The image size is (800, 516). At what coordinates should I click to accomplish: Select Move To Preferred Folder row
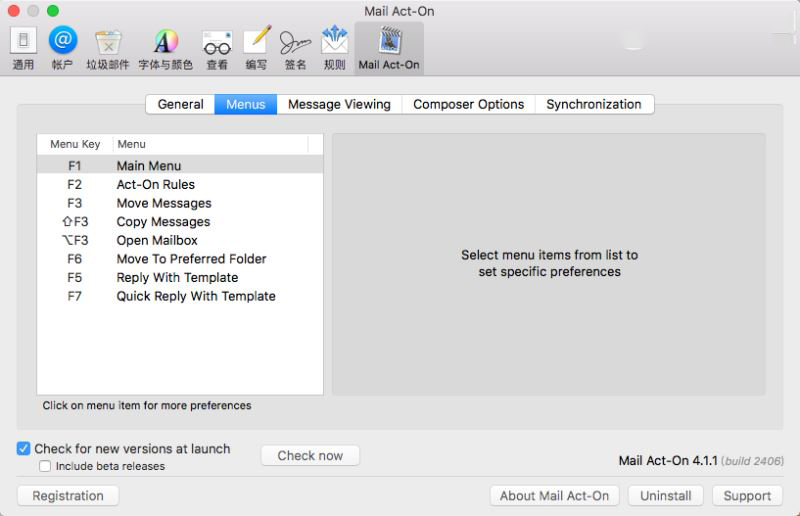pyautogui.click(x=180, y=259)
